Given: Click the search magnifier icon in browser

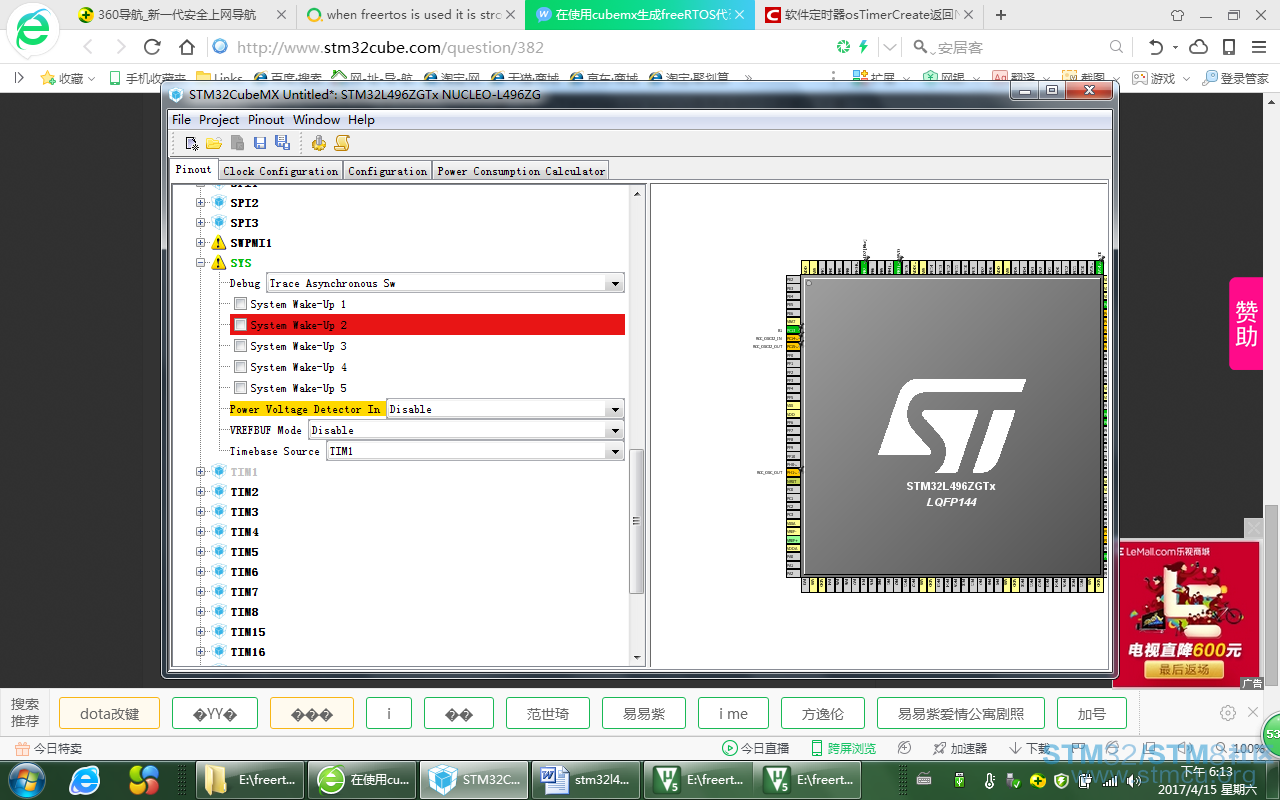Looking at the screenshot, I should [x=1117, y=47].
